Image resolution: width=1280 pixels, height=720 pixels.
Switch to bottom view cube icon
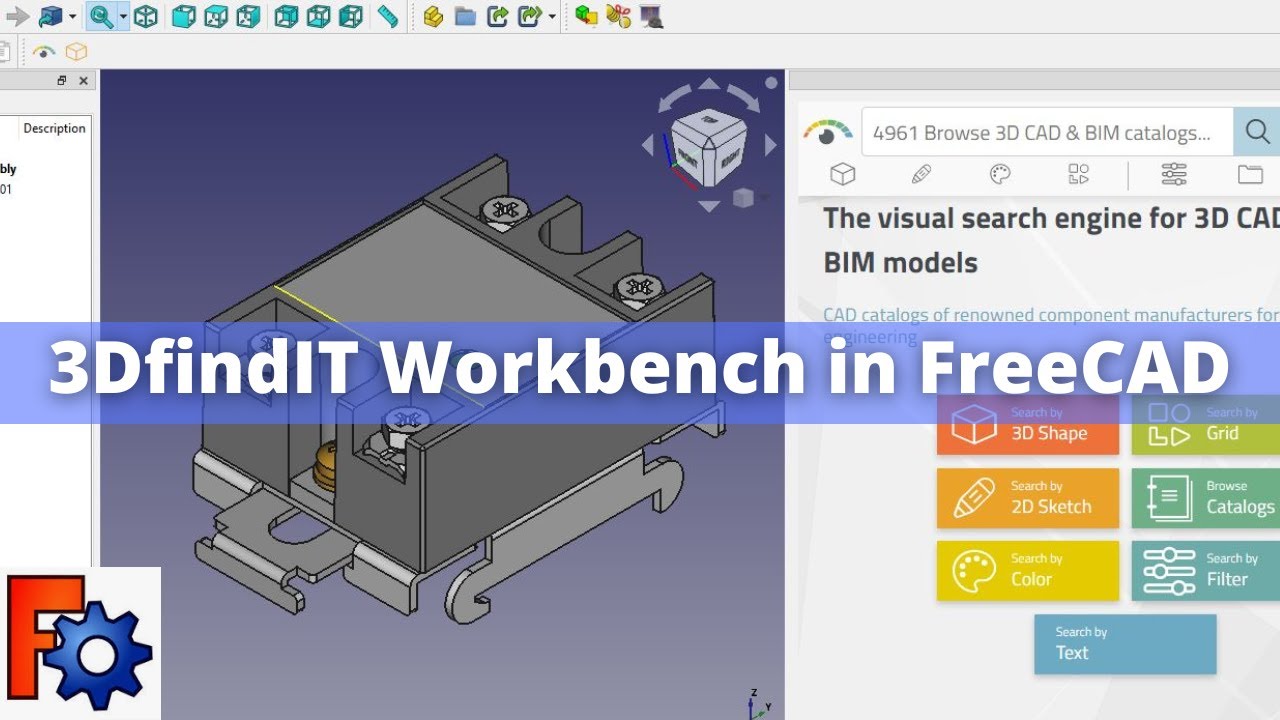coord(318,16)
